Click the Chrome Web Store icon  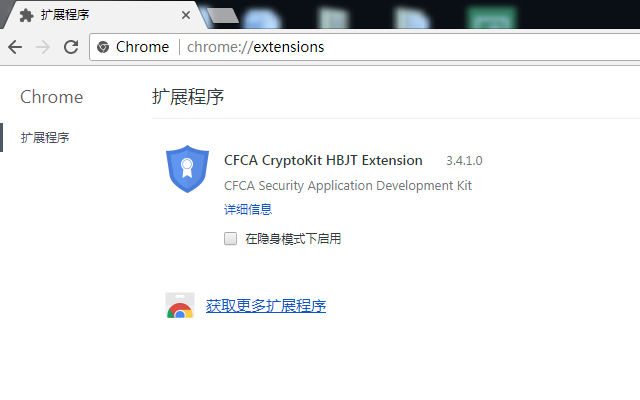coord(180,306)
